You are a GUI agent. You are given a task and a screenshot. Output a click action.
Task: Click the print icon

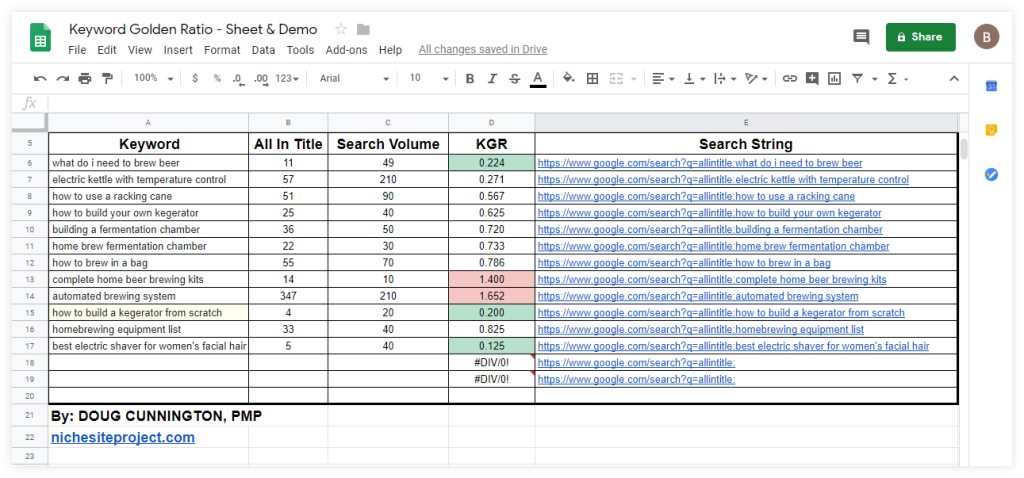click(84, 78)
